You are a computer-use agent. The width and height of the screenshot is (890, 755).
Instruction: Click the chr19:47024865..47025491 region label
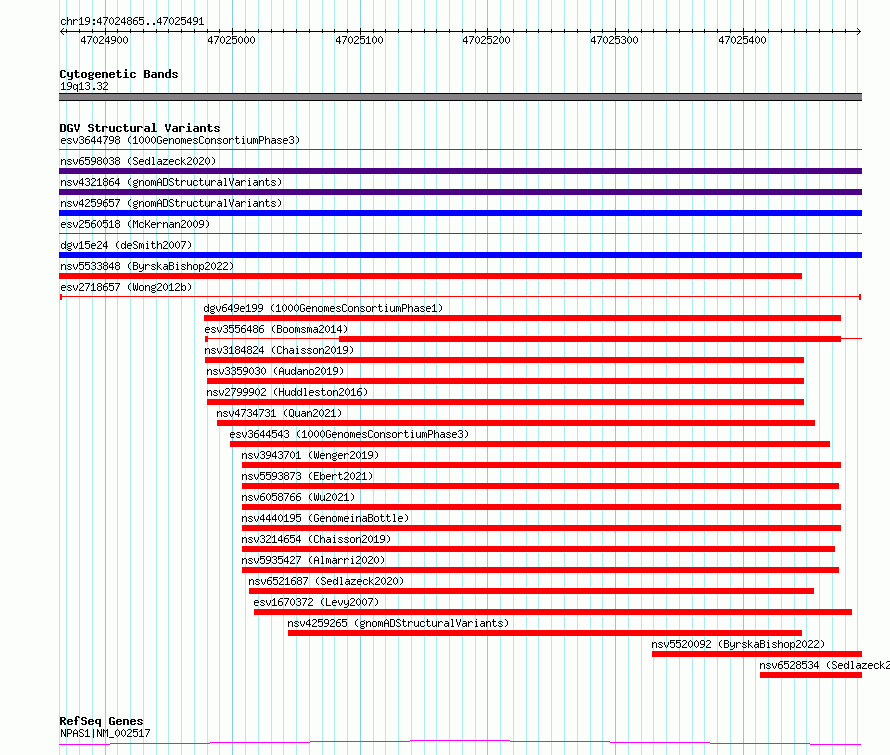coord(132,22)
